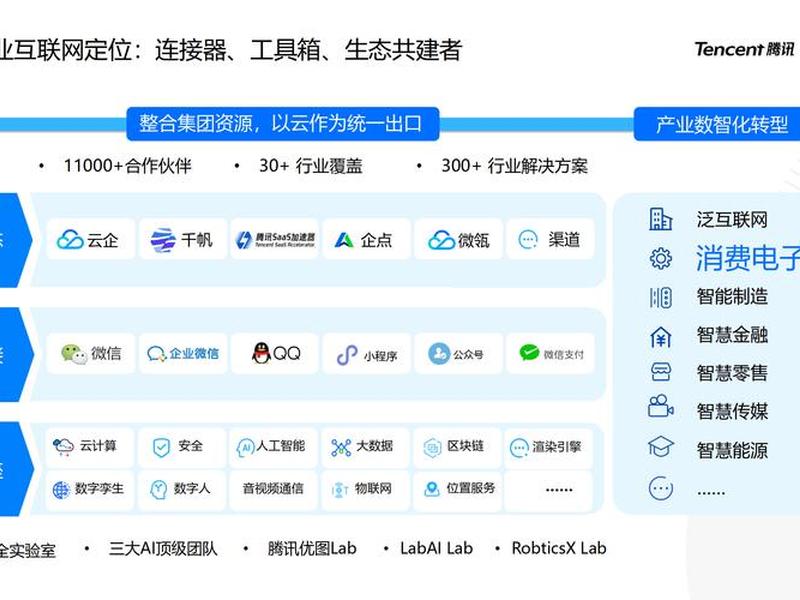Click the 智慧传媒 label

point(732,411)
